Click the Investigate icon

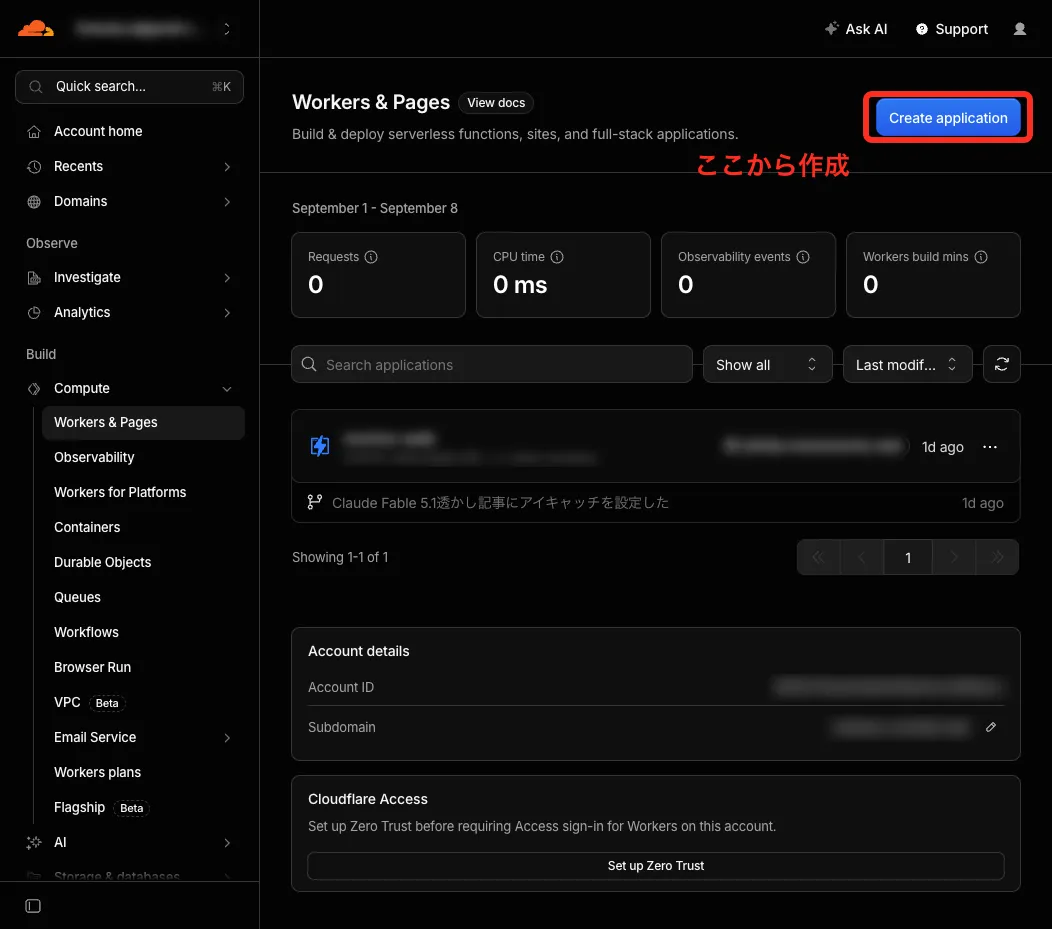click(34, 278)
